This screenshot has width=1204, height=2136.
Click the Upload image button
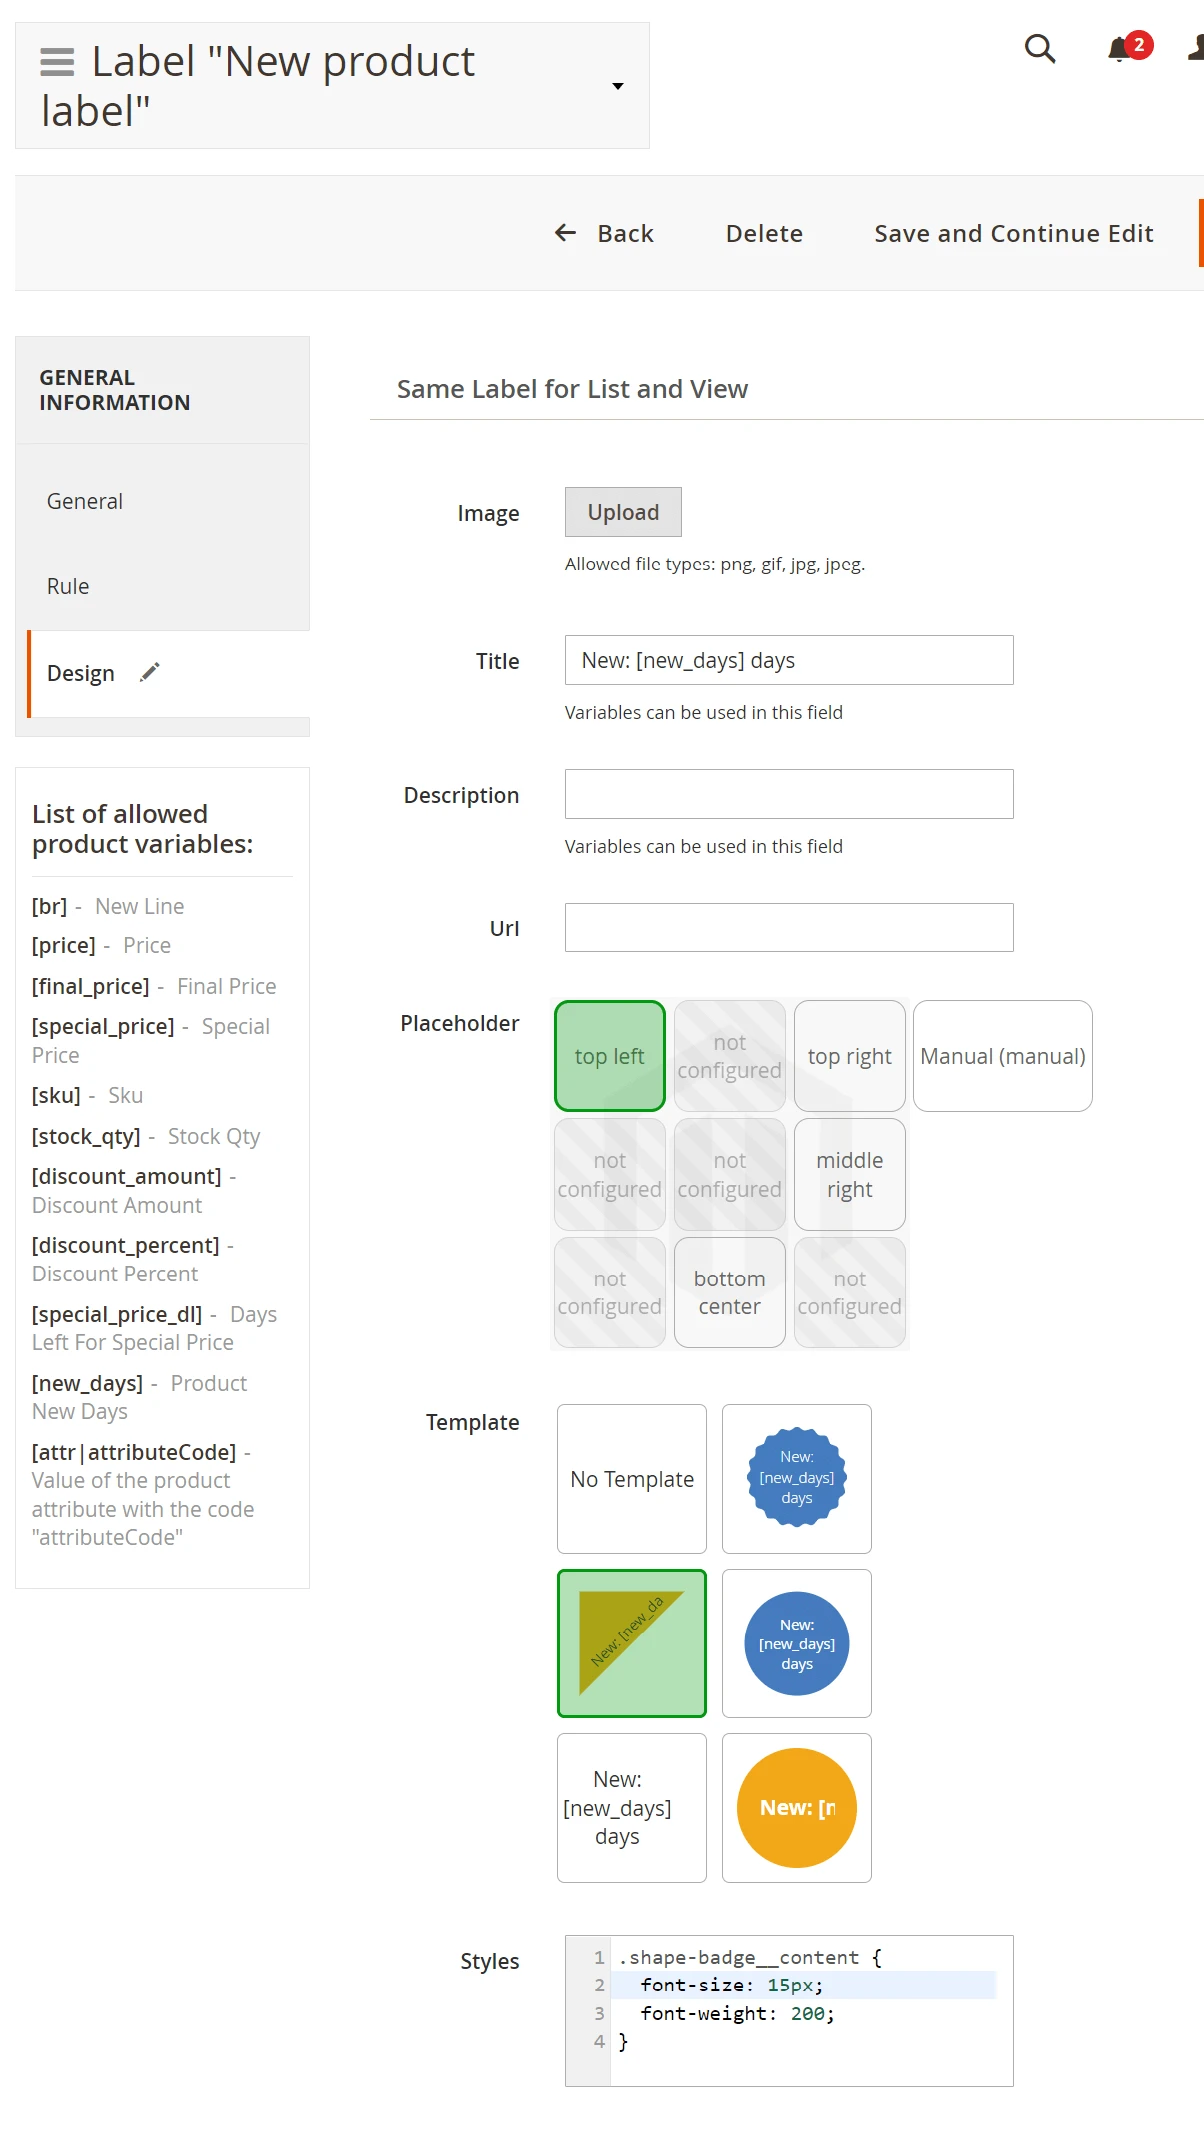[623, 512]
